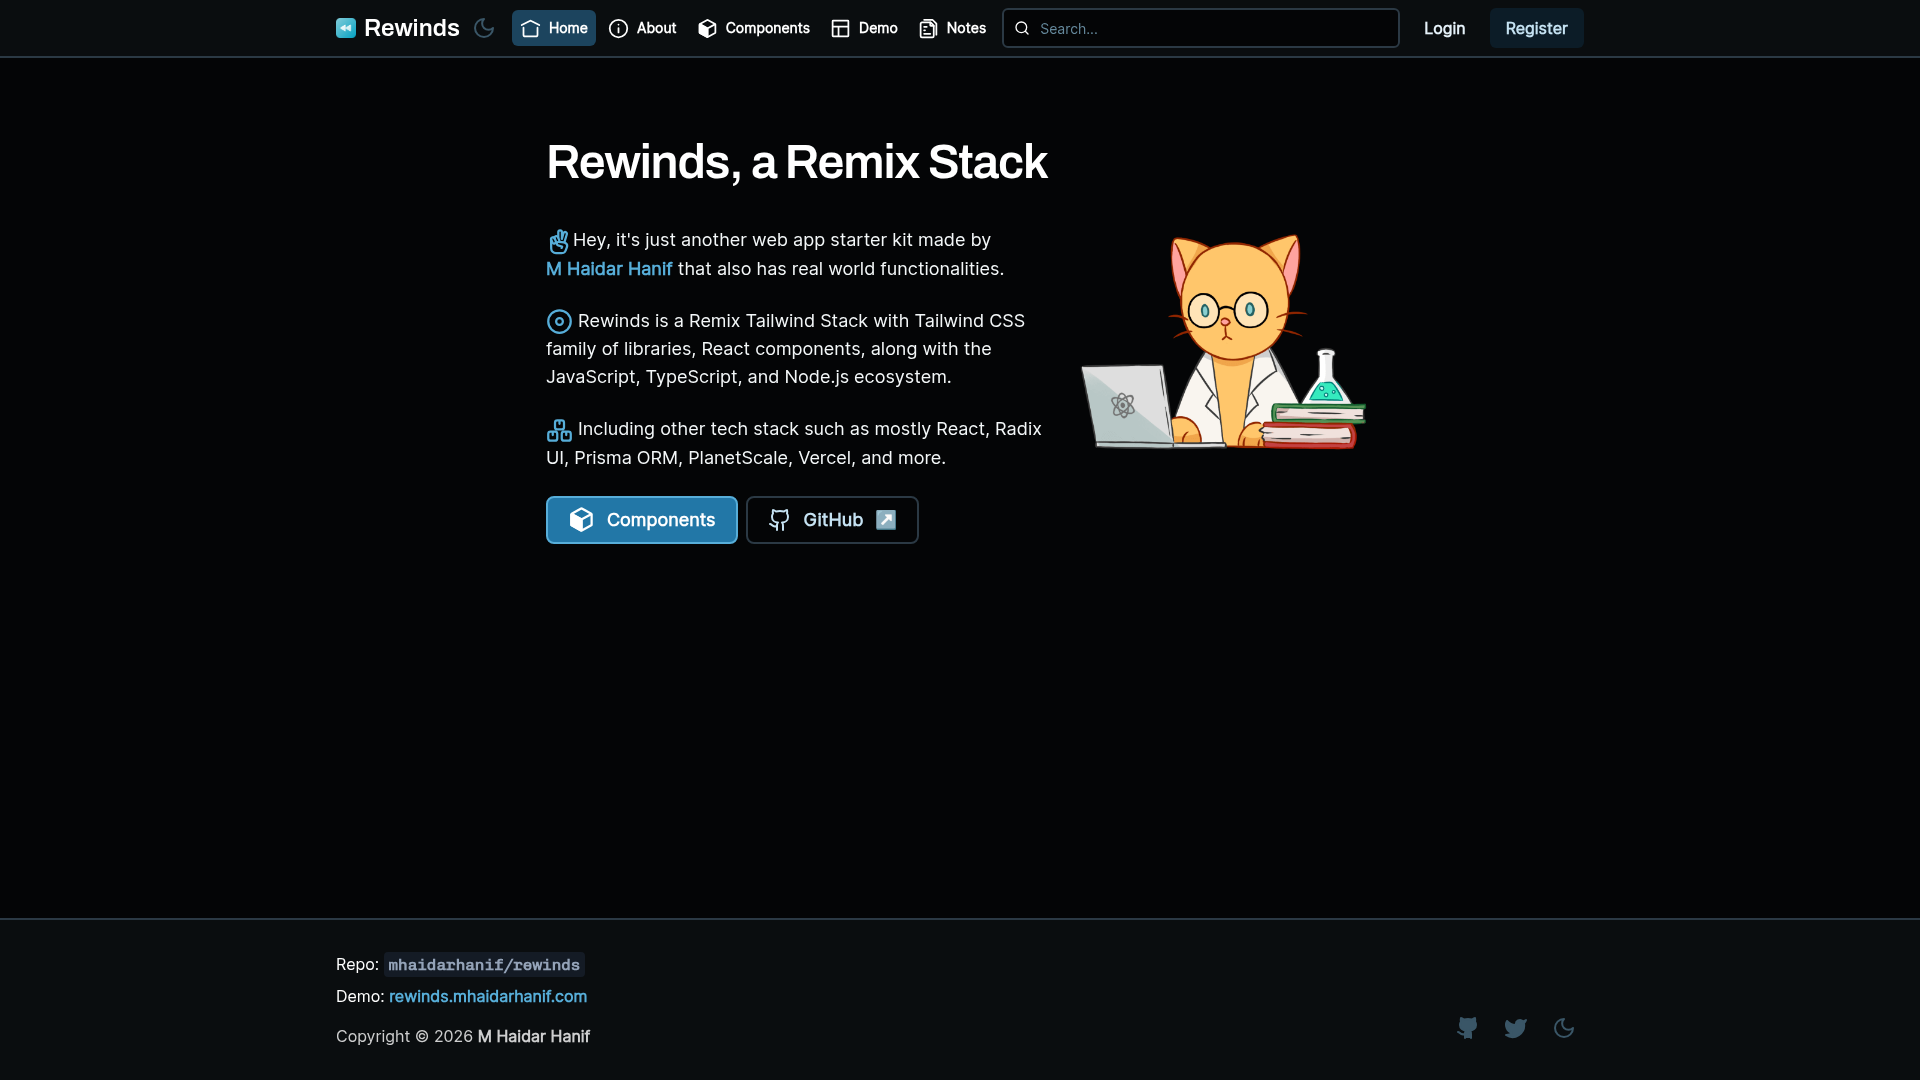Click the Register button
The width and height of the screenshot is (1920, 1080).
1536,28
